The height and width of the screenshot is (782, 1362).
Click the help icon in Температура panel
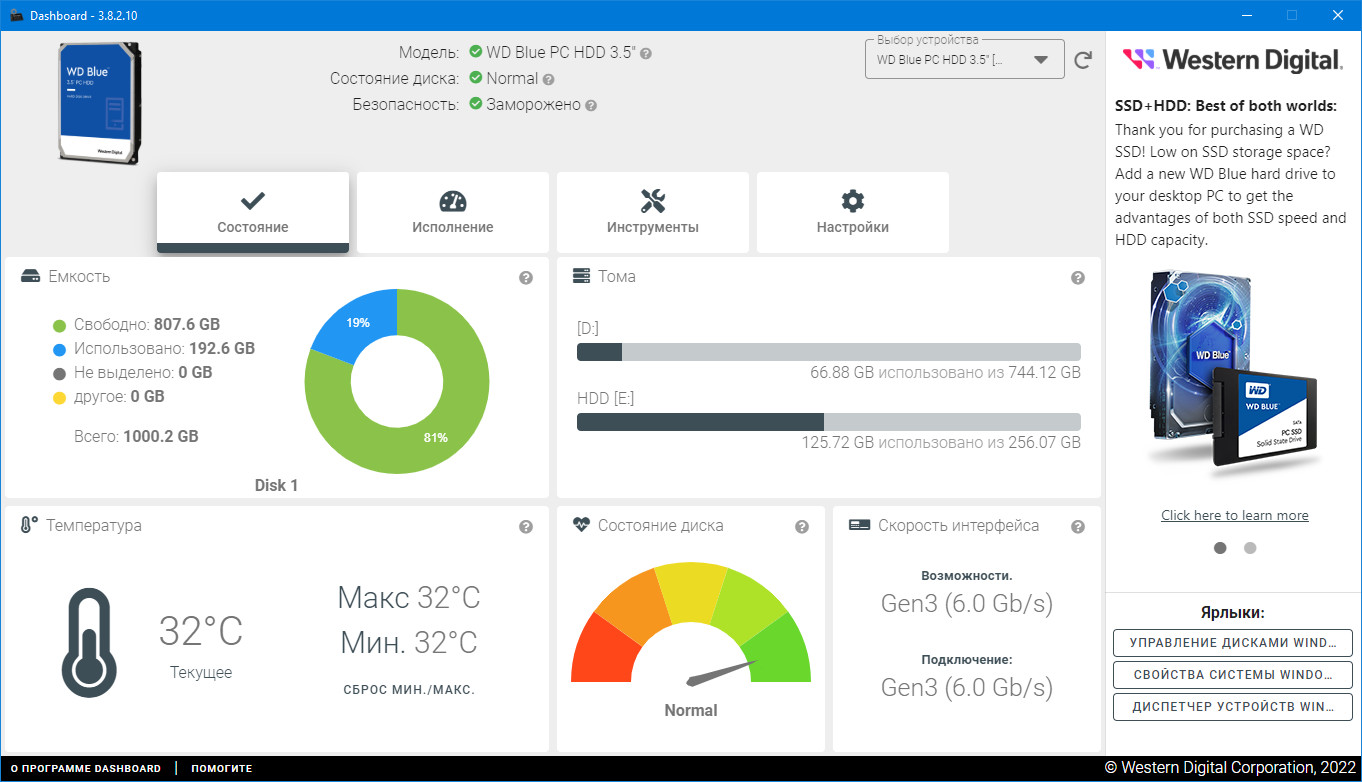[526, 527]
